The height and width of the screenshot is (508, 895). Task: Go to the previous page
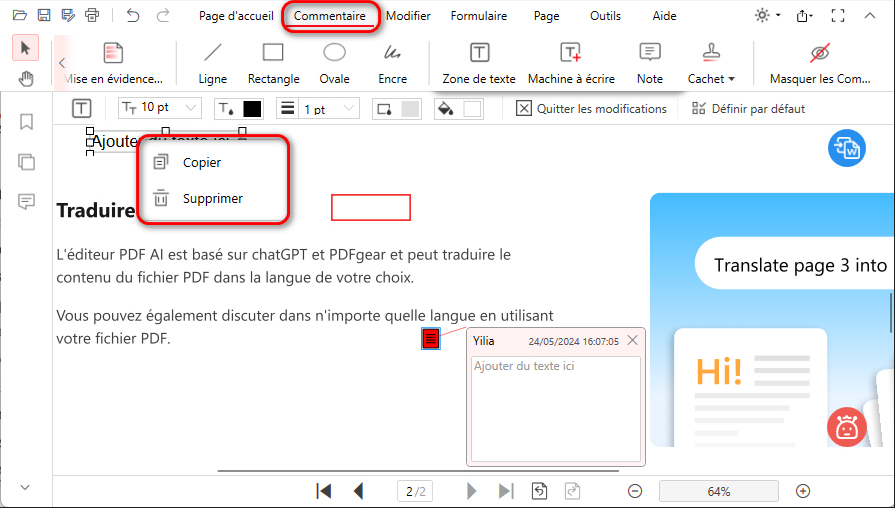(358, 491)
